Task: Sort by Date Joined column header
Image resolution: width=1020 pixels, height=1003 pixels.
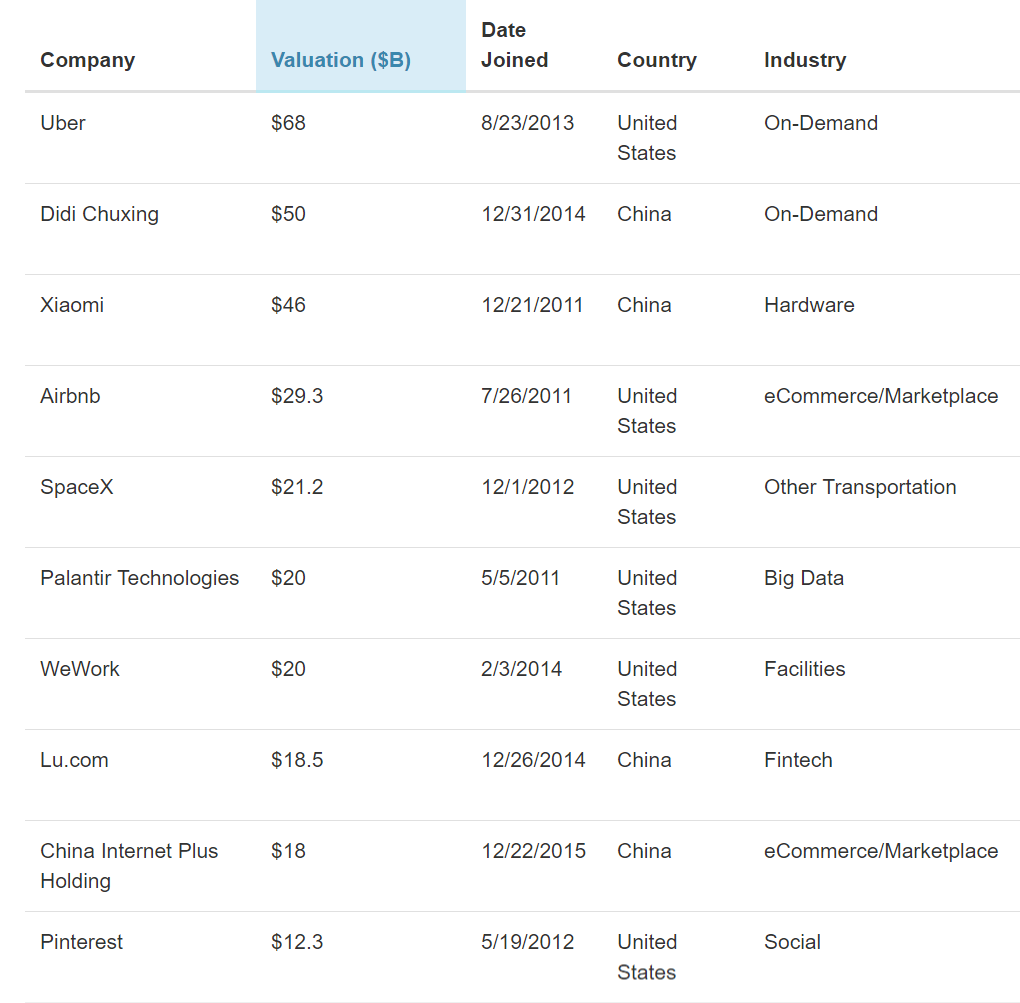Action: click(x=514, y=45)
